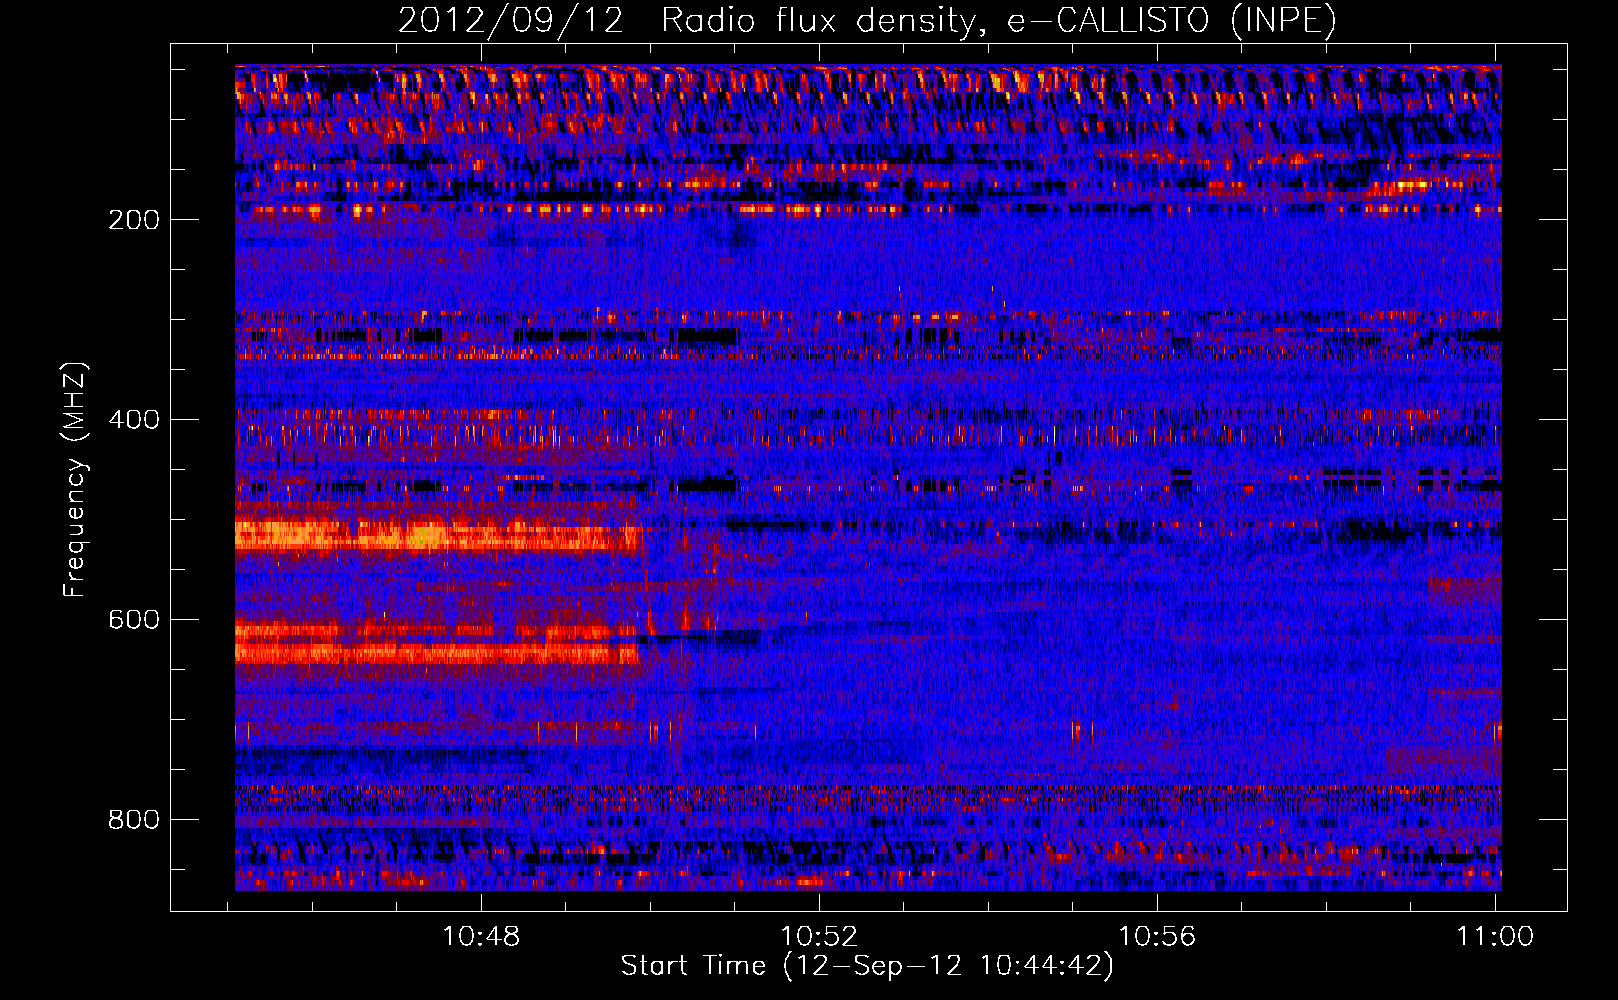Click the bright yellow emission band near 520 MHz
1618x1000 pixels.
pyautogui.click(x=438, y=535)
